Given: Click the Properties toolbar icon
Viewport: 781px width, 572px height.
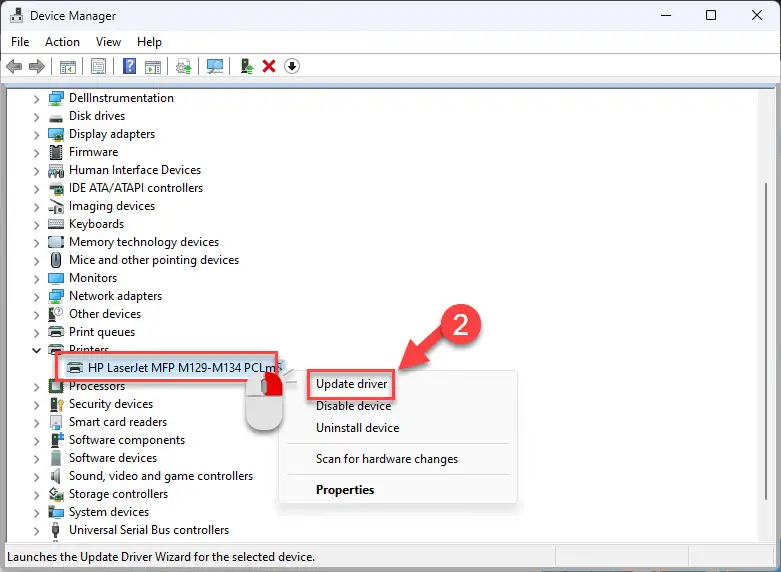Looking at the screenshot, I should coord(98,66).
